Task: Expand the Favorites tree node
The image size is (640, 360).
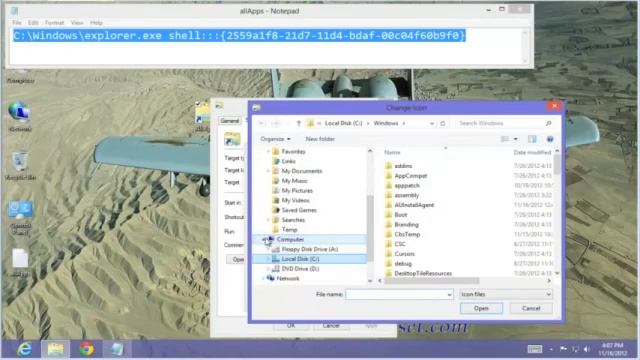Action: coord(268,151)
